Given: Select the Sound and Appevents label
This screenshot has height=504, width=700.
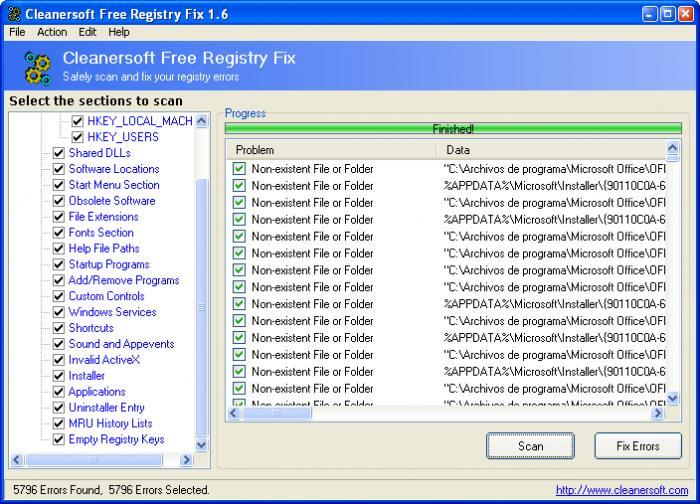Looking at the screenshot, I should pos(121,344).
